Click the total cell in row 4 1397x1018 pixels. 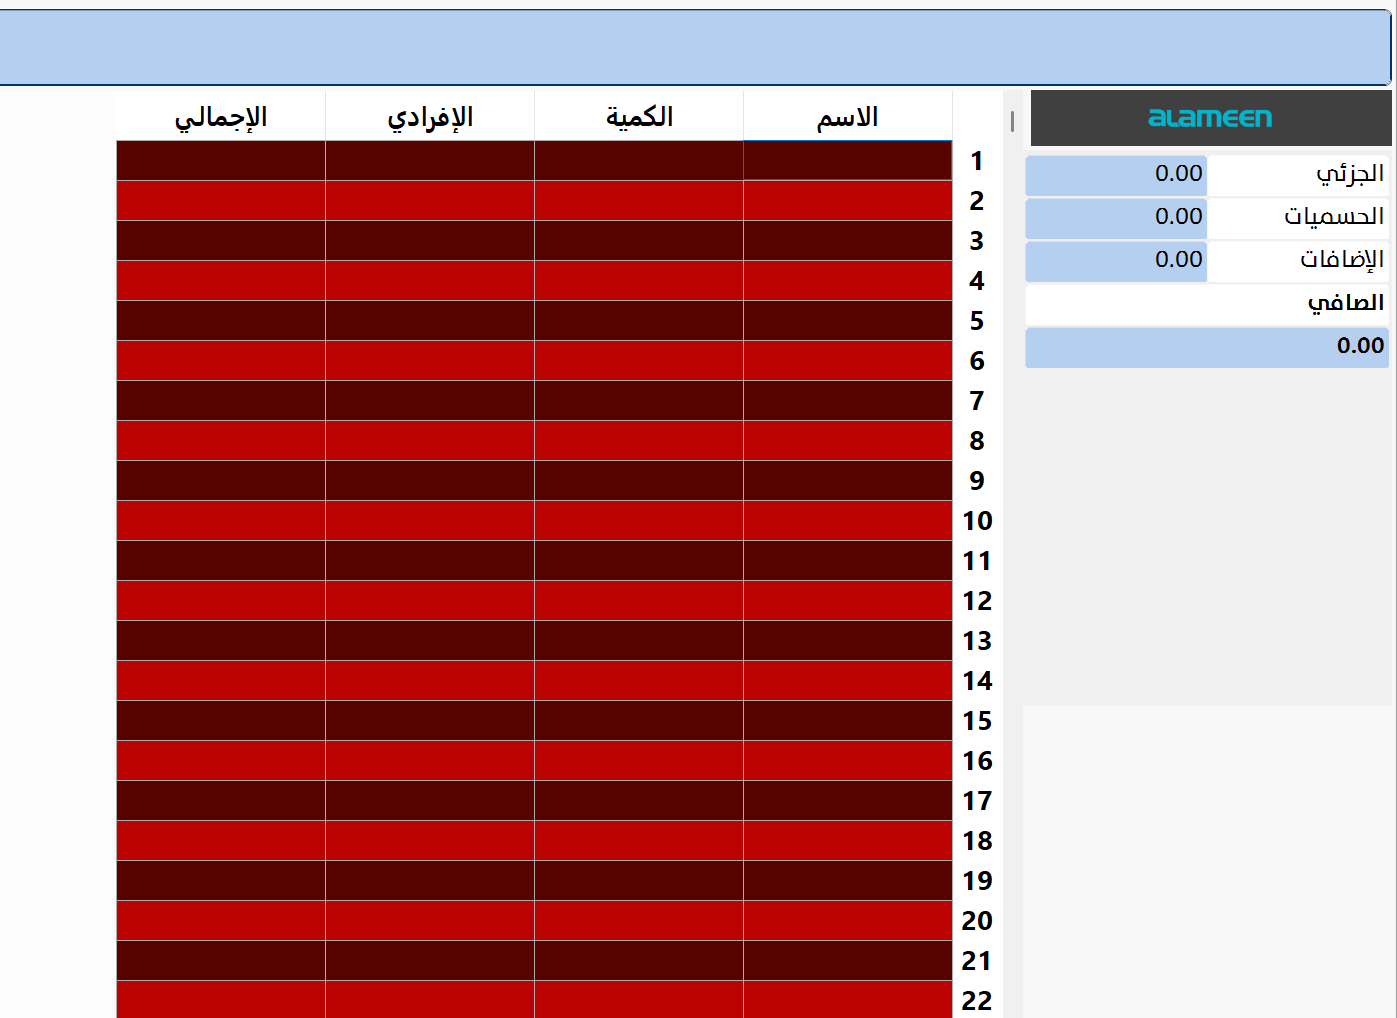point(220,280)
